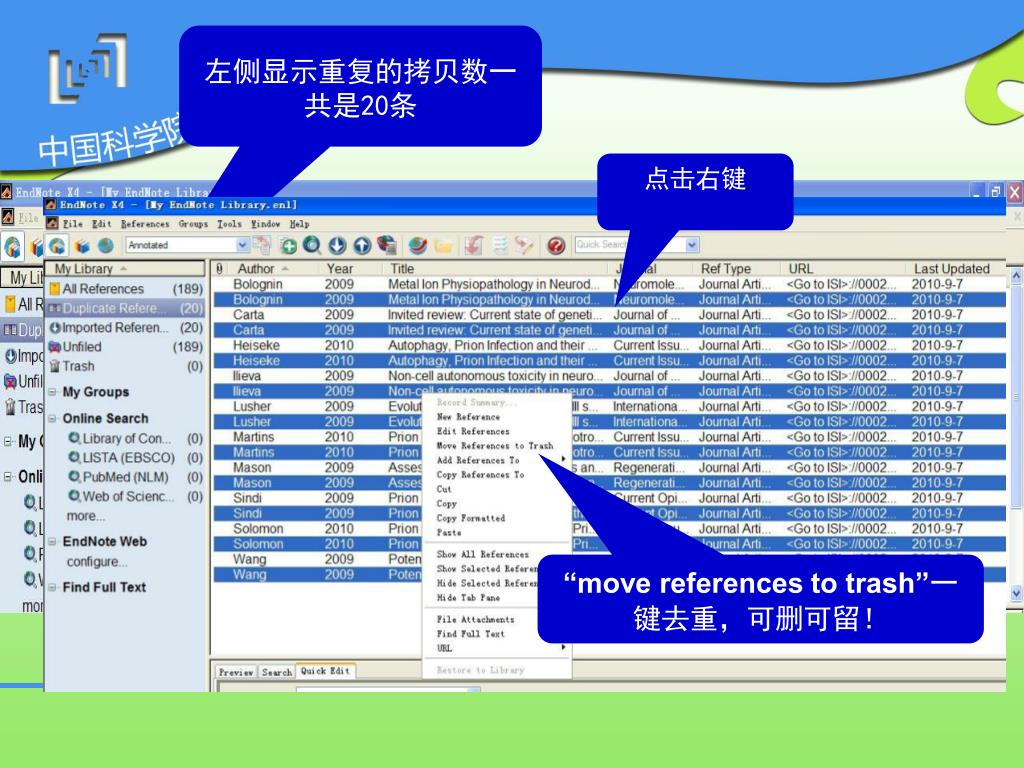Collapse 'Onli' group expander in back window
The width and height of the screenshot is (1024, 768).
(x=8, y=477)
